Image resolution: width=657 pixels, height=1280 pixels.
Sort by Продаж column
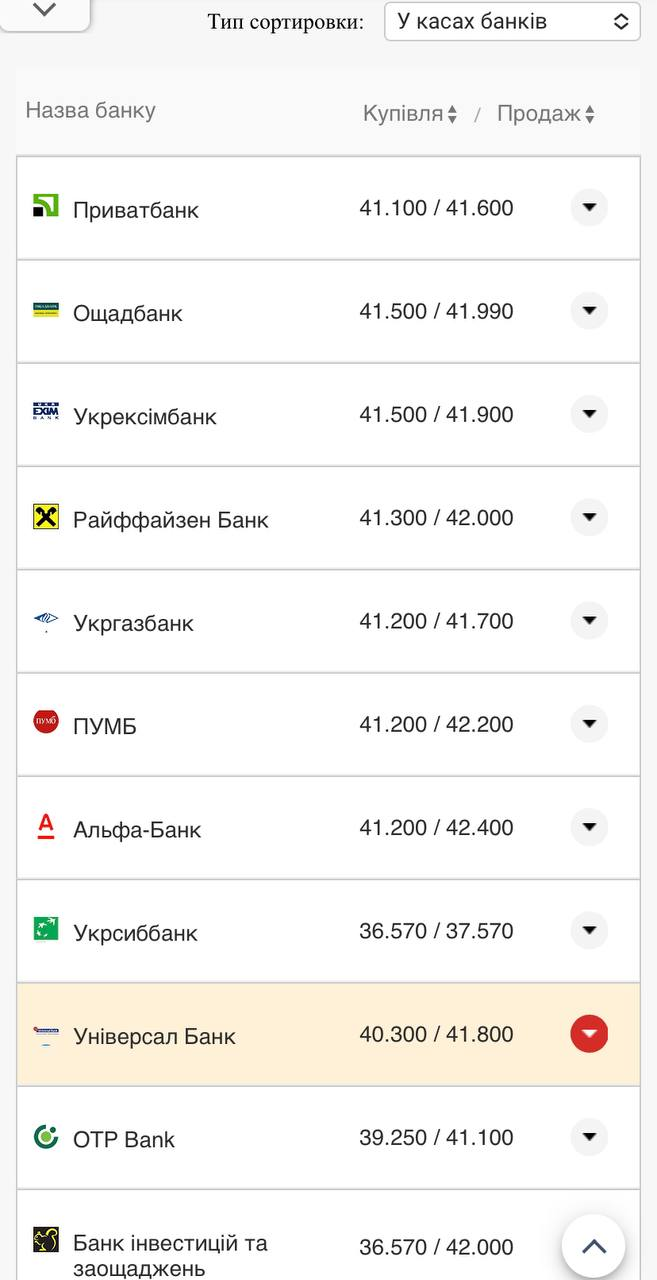[546, 114]
